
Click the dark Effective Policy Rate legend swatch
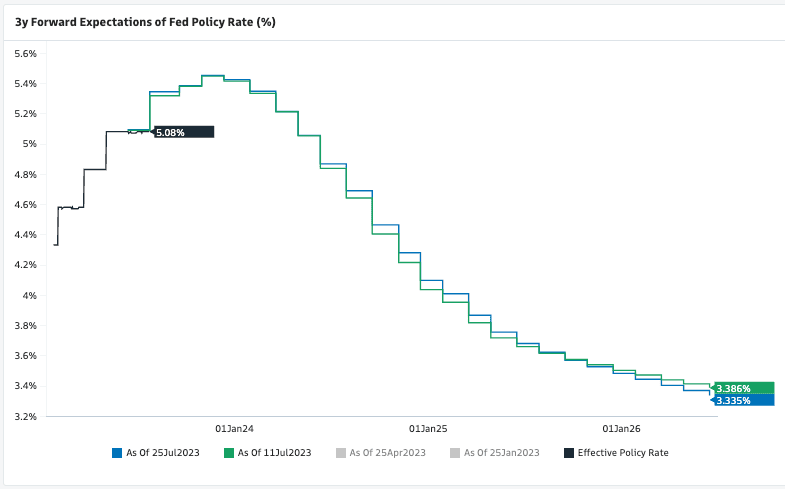point(569,453)
